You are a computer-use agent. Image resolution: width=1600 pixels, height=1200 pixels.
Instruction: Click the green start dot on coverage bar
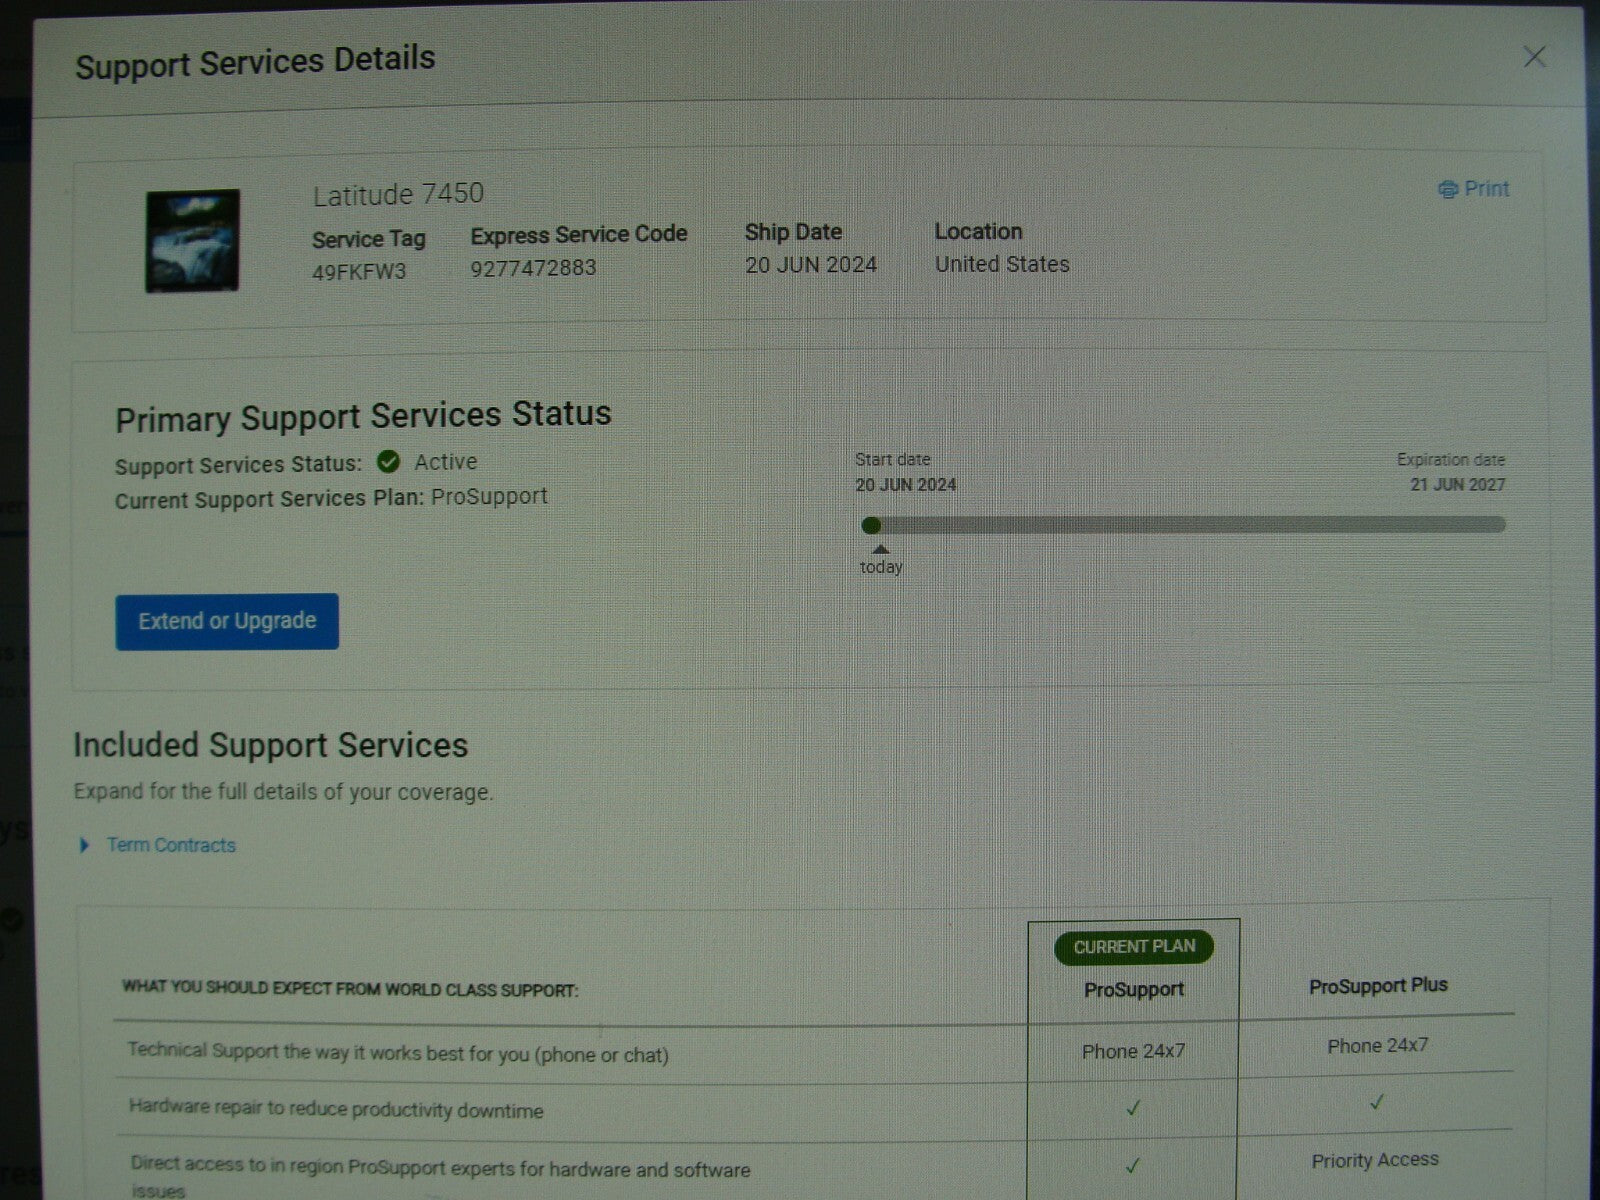871,525
